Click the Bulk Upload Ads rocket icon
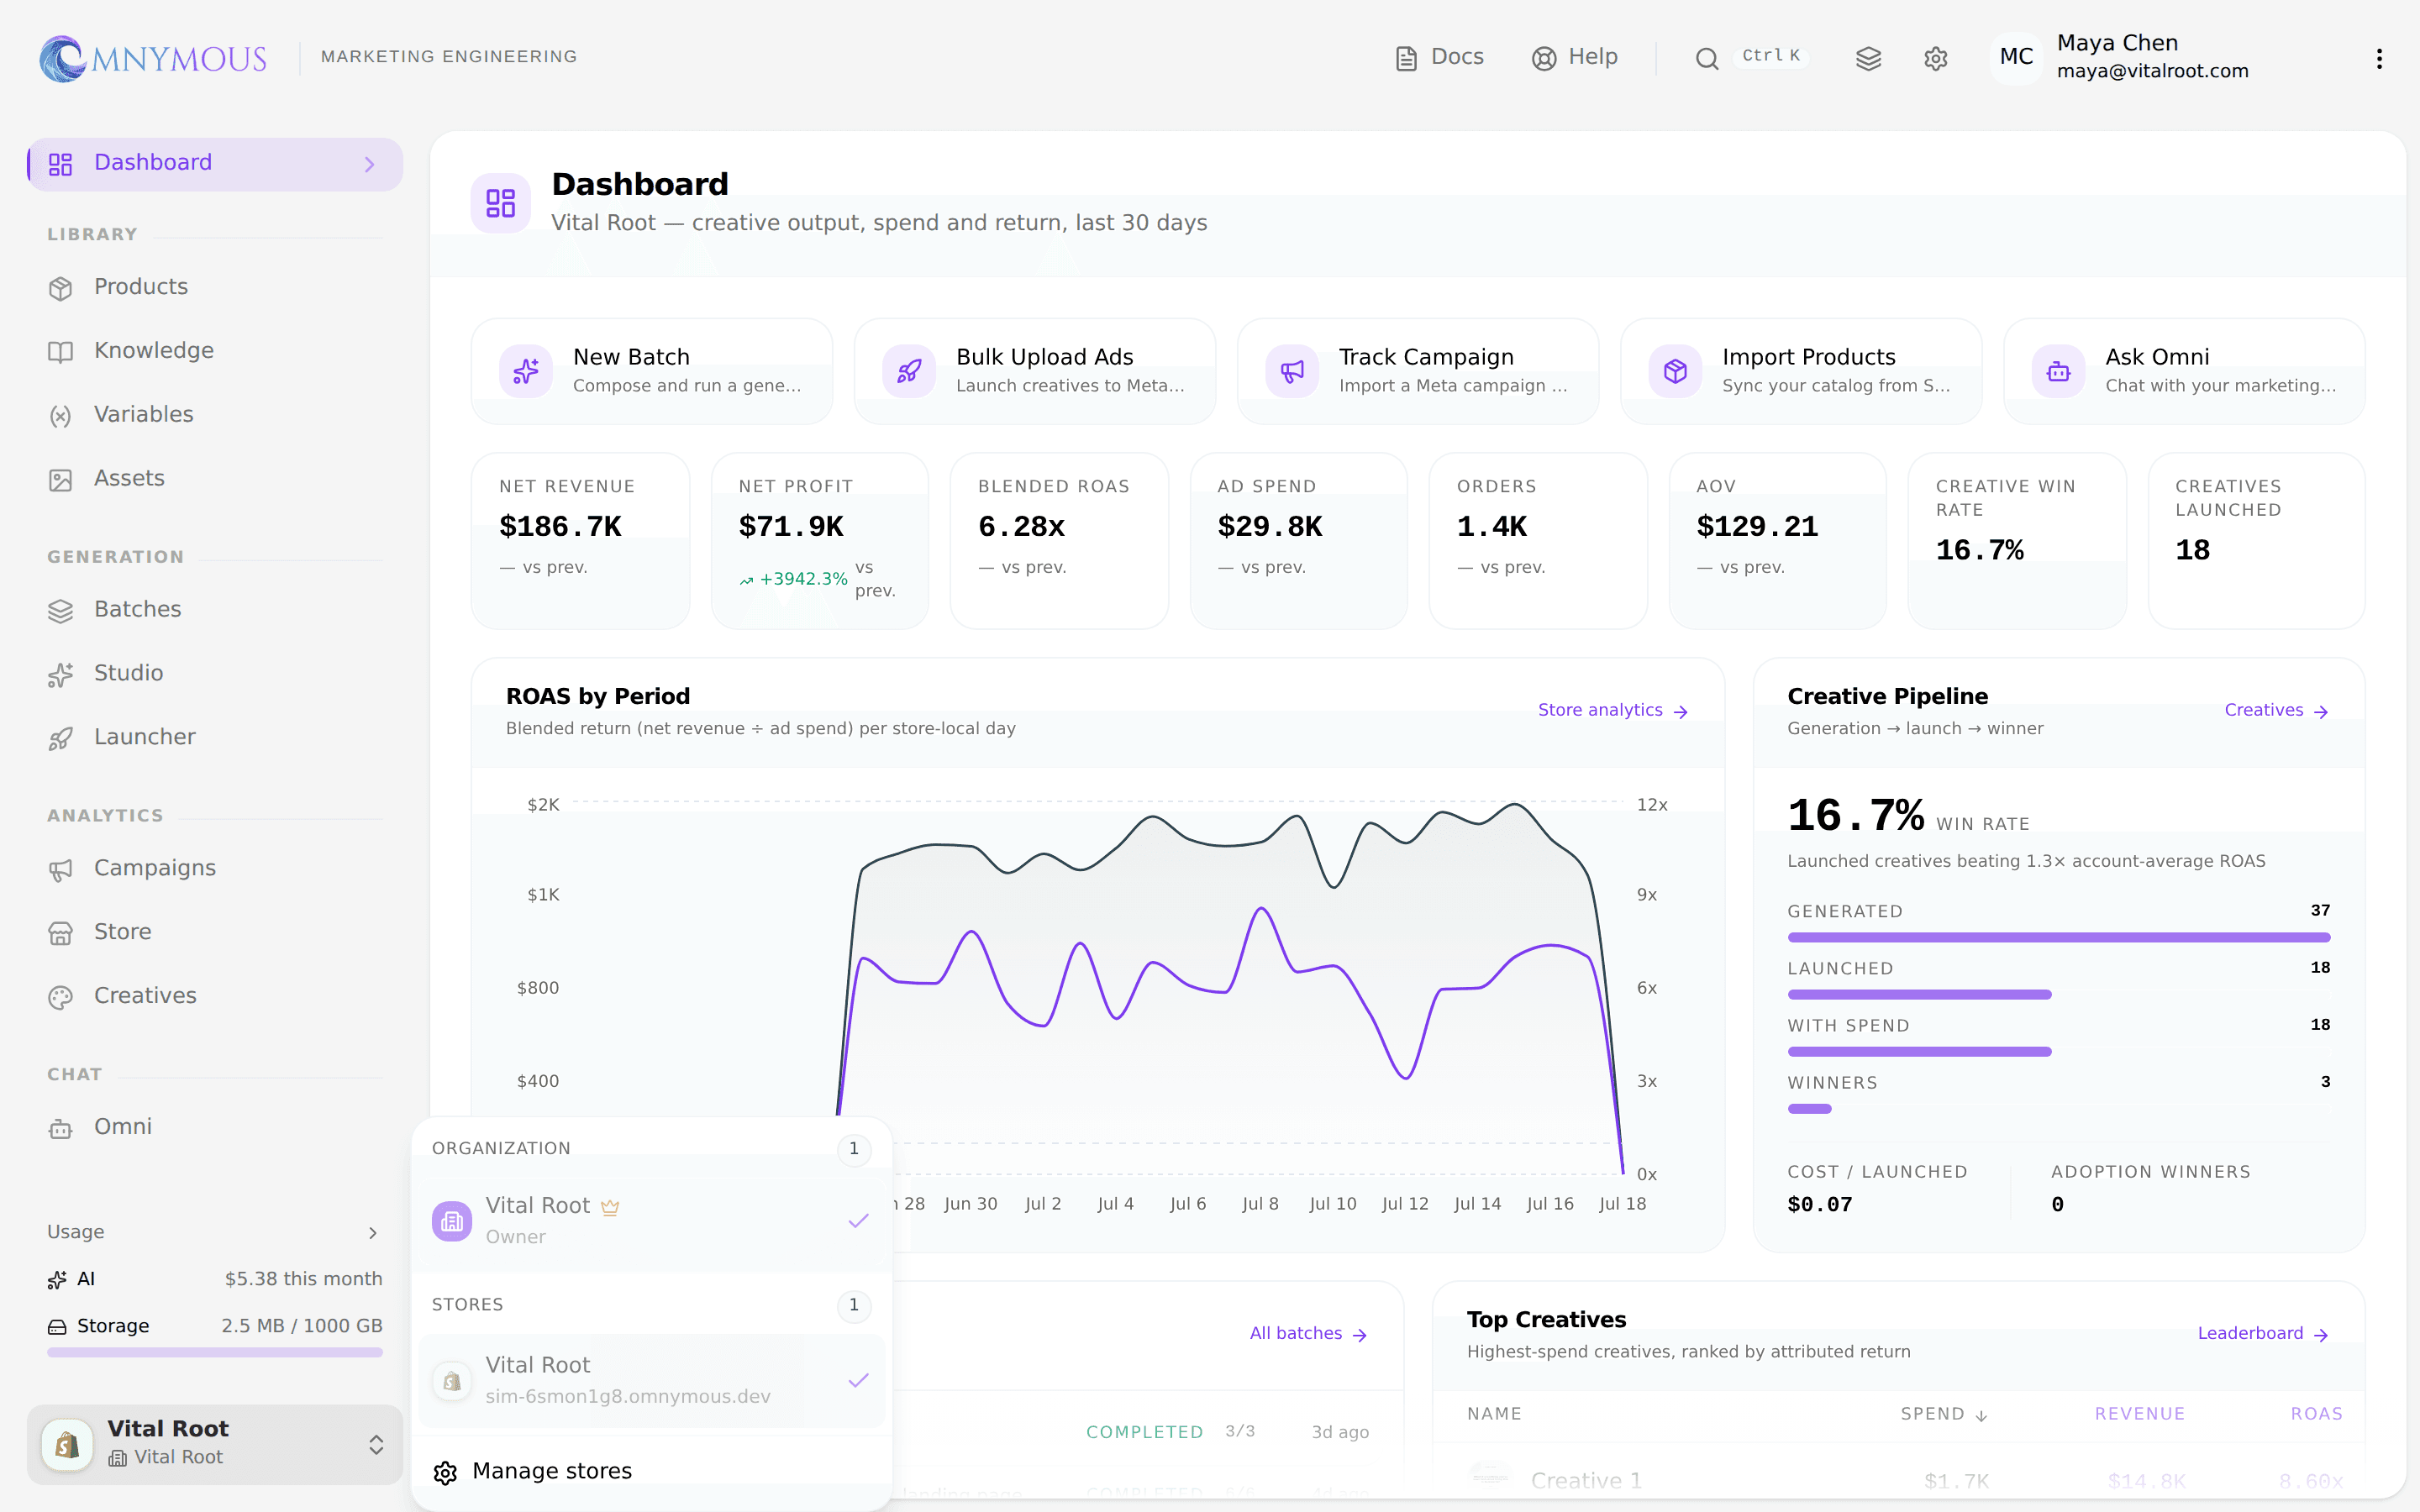The image size is (2420, 1512). click(909, 371)
